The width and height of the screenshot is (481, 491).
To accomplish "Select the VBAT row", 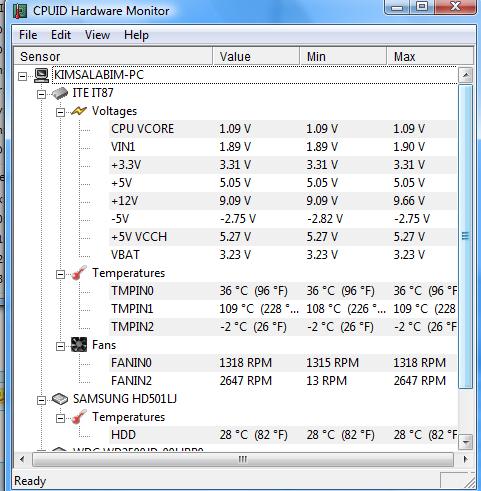I will [283, 255].
